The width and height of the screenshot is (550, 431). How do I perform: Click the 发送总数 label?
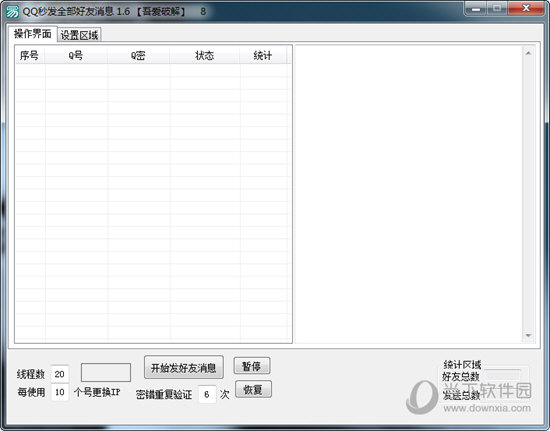(x=461, y=395)
